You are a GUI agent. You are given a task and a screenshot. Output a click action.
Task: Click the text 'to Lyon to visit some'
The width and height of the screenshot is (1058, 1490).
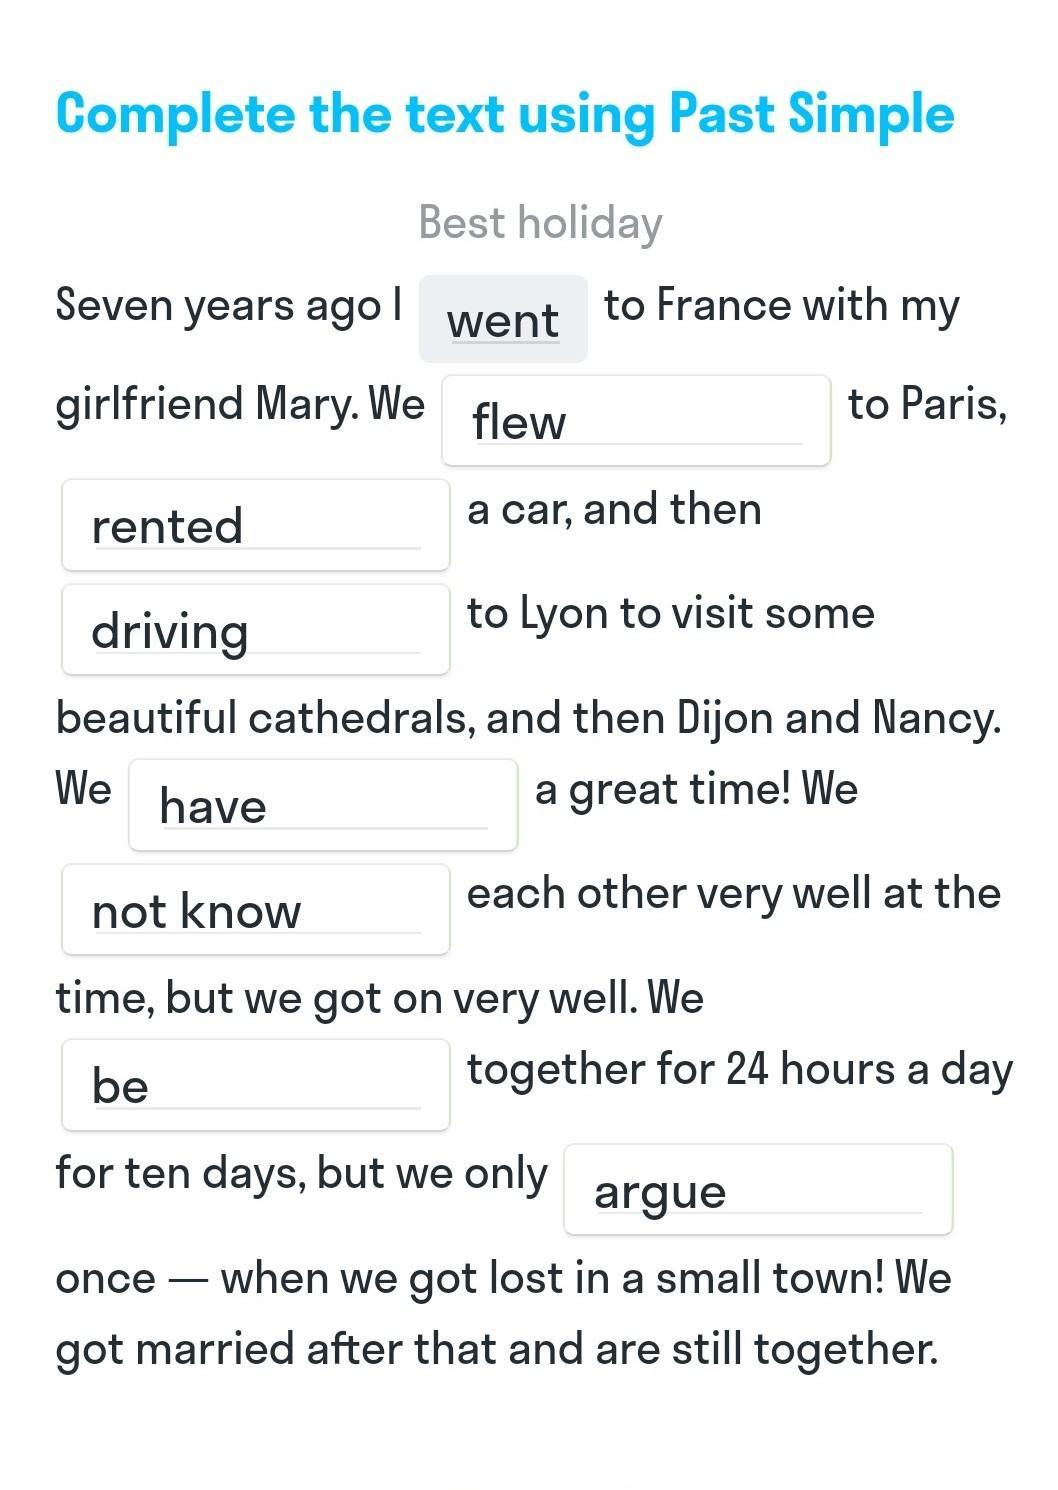coord(670,613)
